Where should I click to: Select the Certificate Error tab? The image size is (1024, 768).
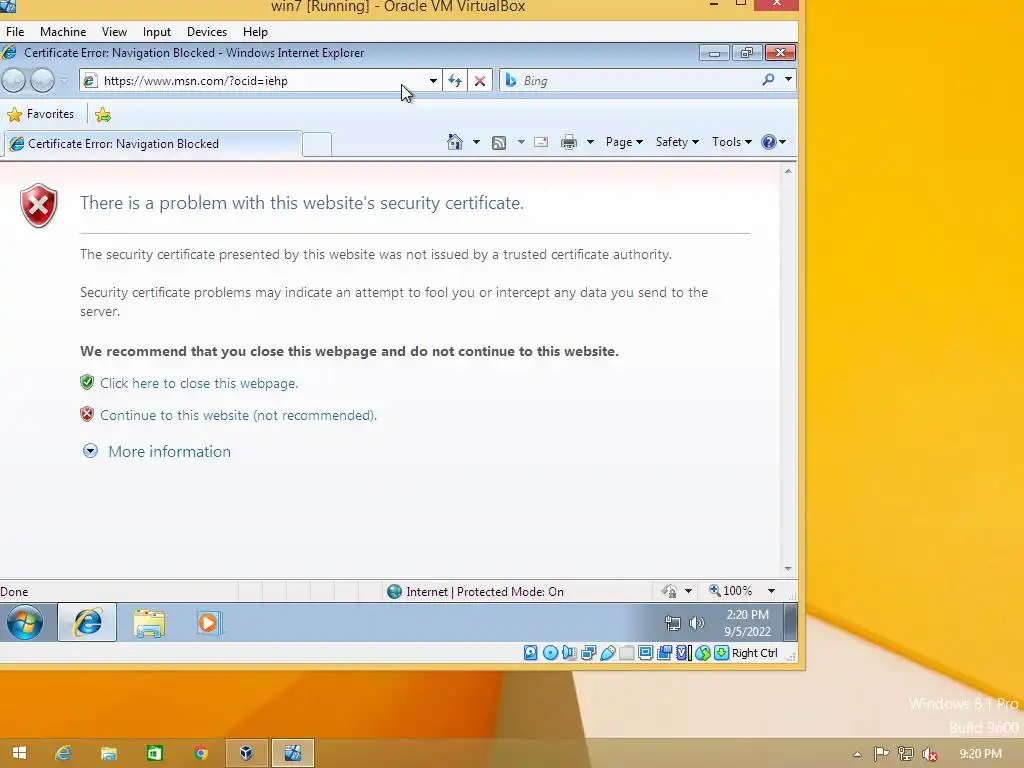point(153,144)
